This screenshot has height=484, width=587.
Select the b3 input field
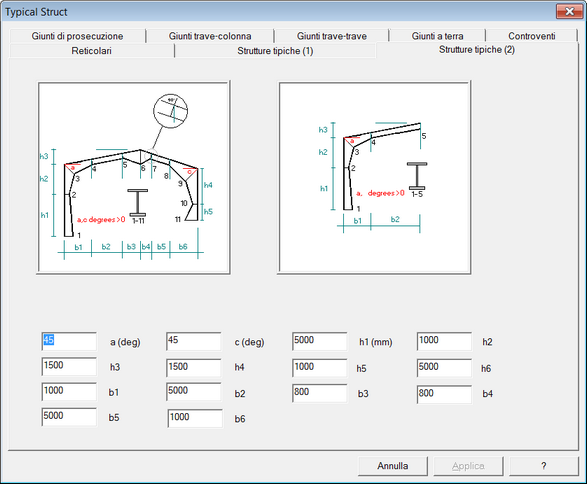(320, 393)
